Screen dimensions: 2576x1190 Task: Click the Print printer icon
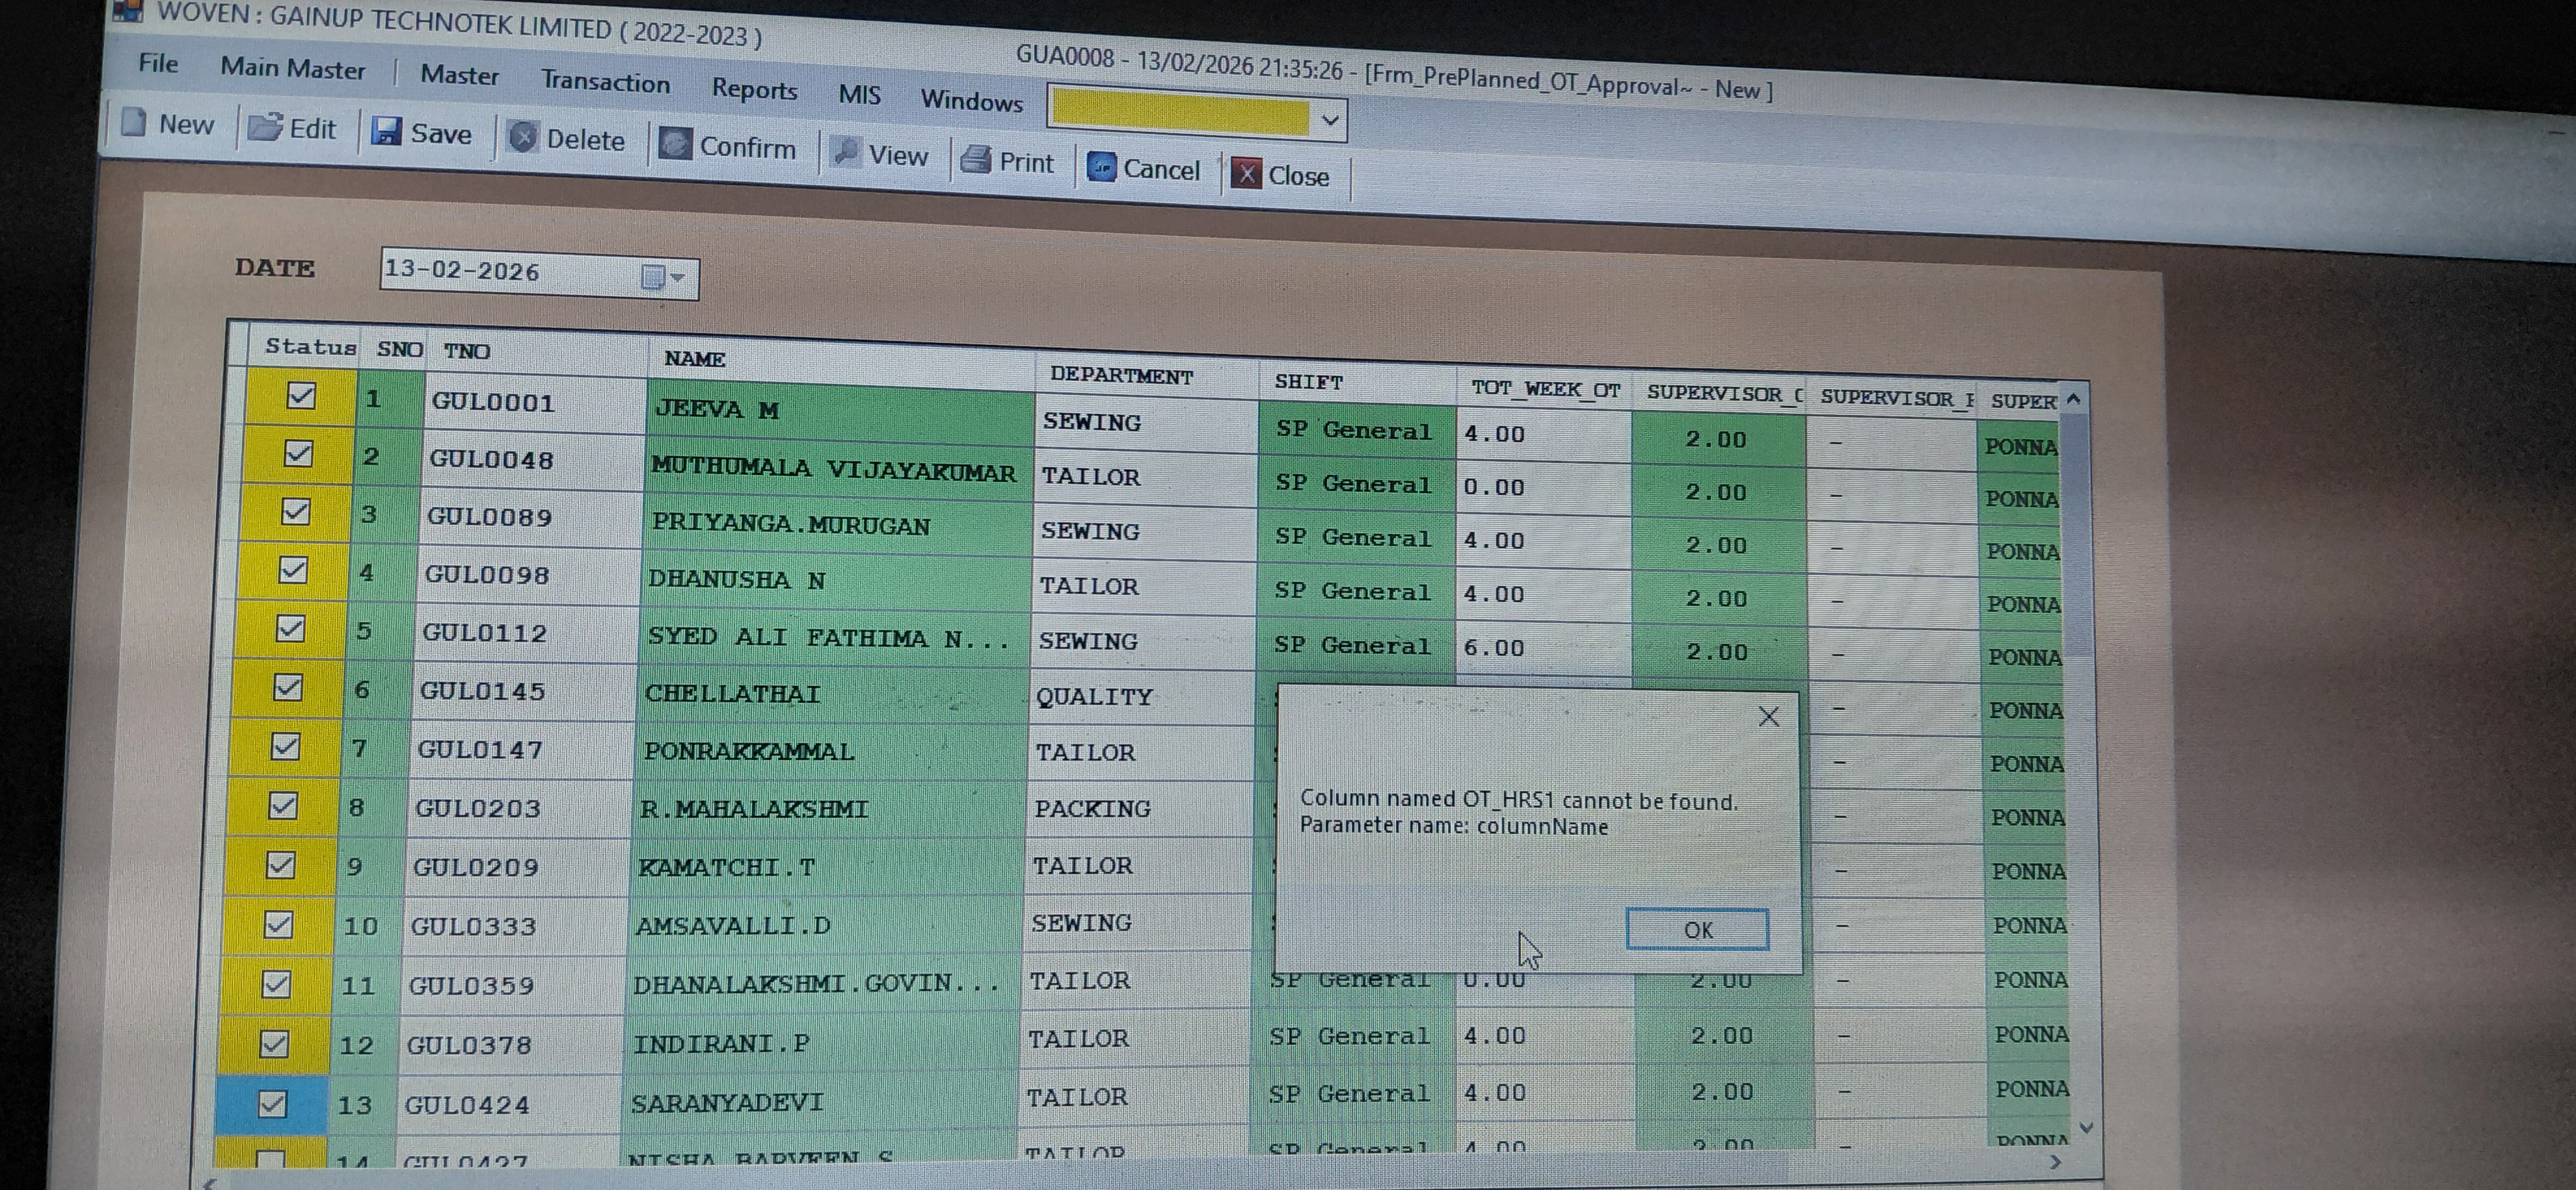tap(975, 160)
